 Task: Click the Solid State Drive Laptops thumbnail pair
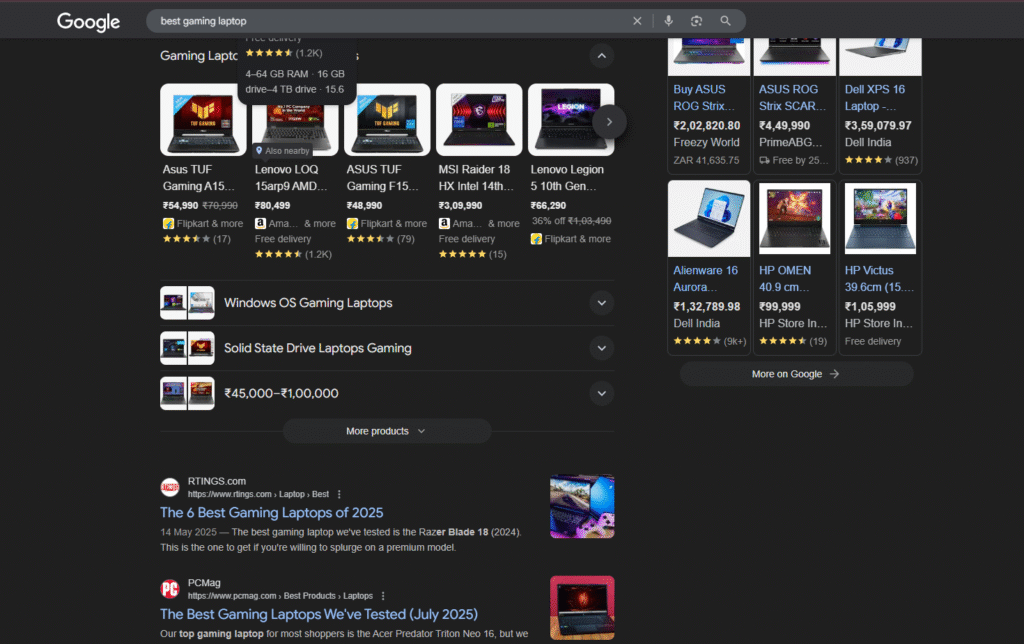pyautogui.click(x=187, y=348)
